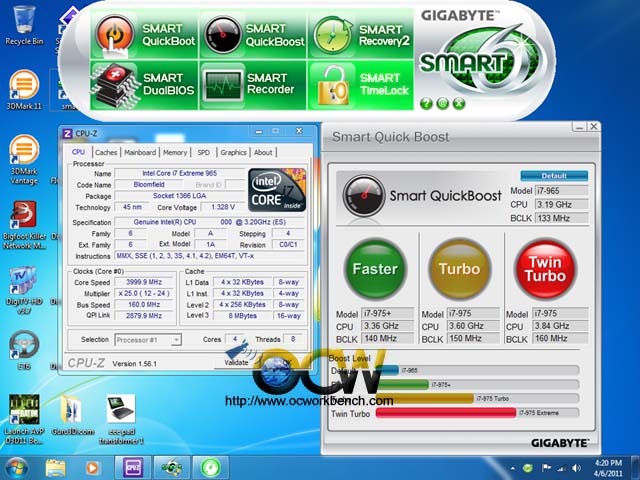Click QPI Link value 2879.9 MHz
640x480 pixels.
(144, 316)
